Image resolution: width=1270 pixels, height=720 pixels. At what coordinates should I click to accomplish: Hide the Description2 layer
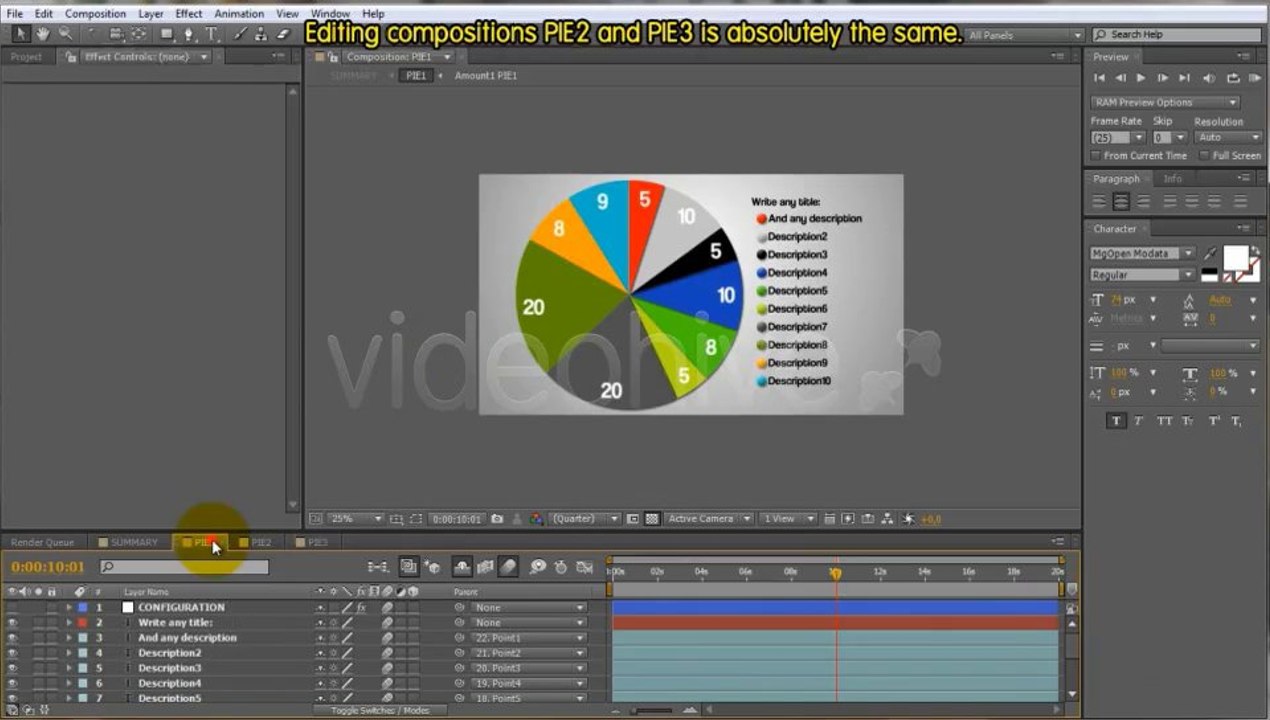(12, 653)
